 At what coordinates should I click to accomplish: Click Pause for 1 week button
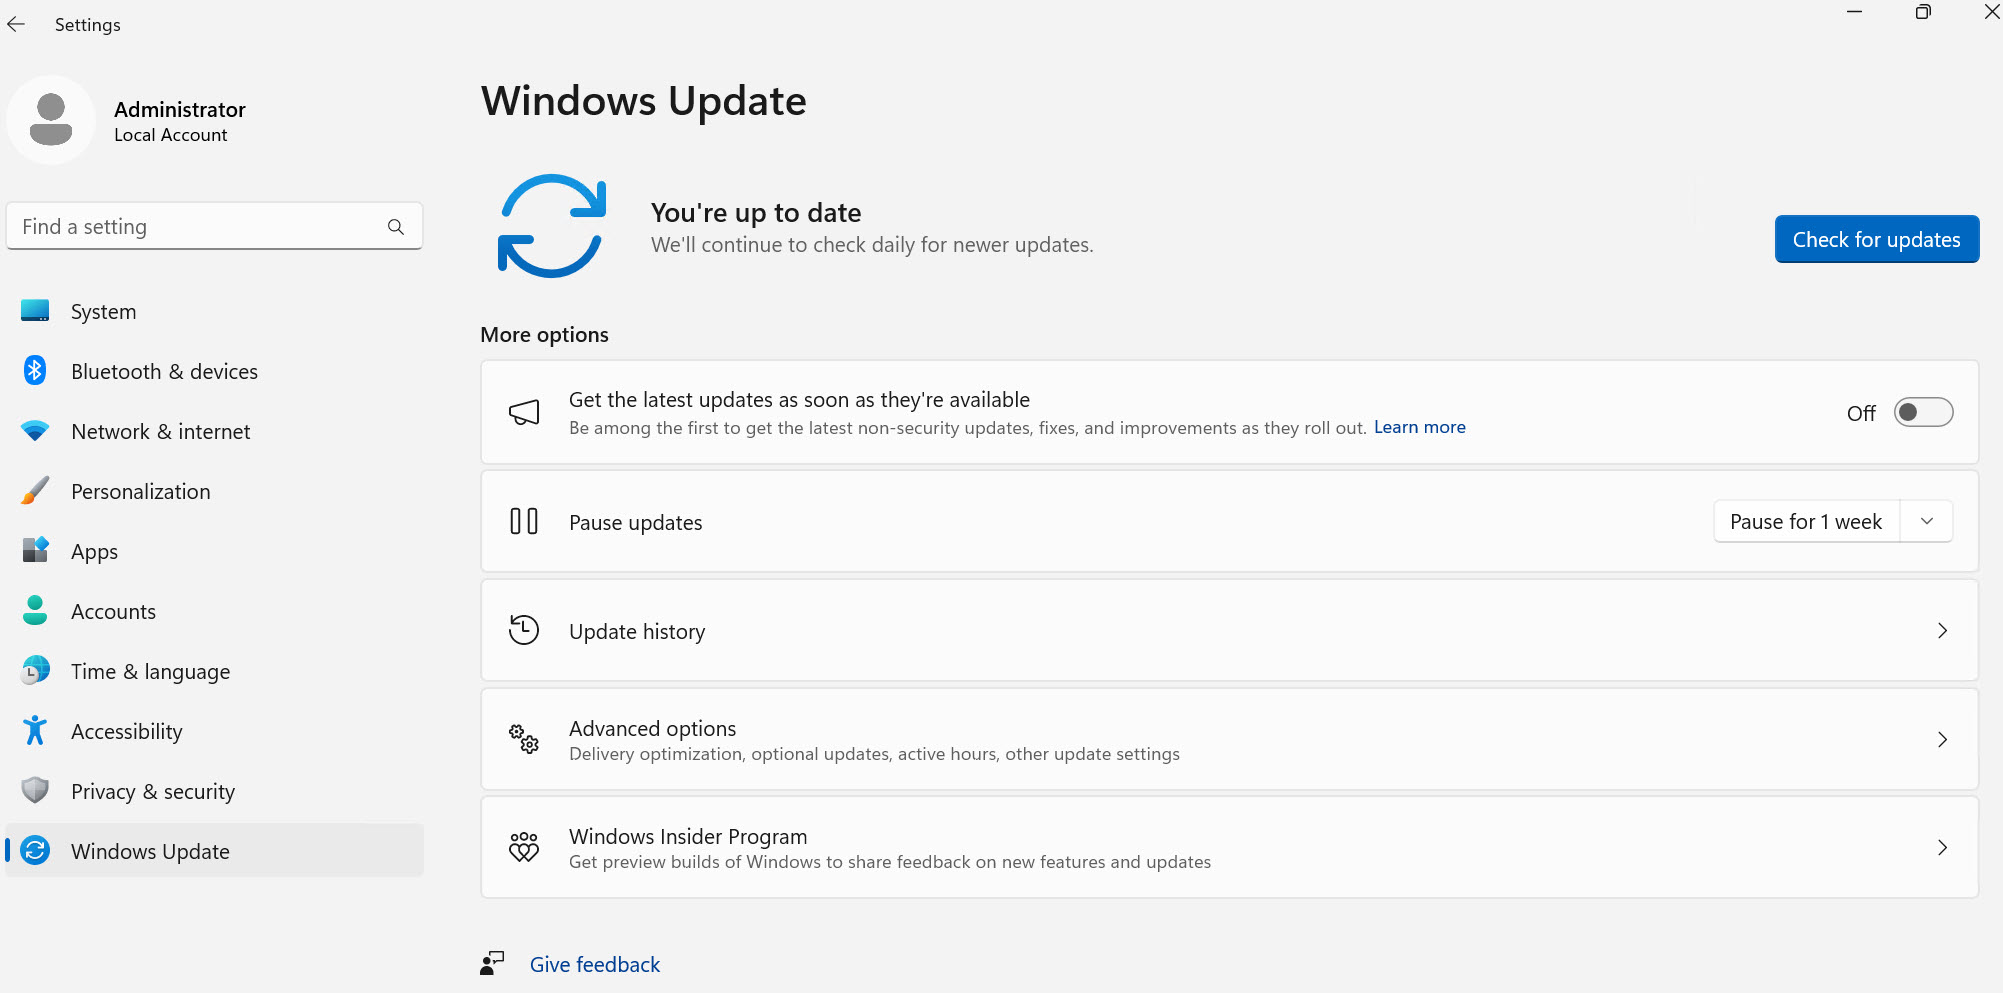pos(1807,521)
